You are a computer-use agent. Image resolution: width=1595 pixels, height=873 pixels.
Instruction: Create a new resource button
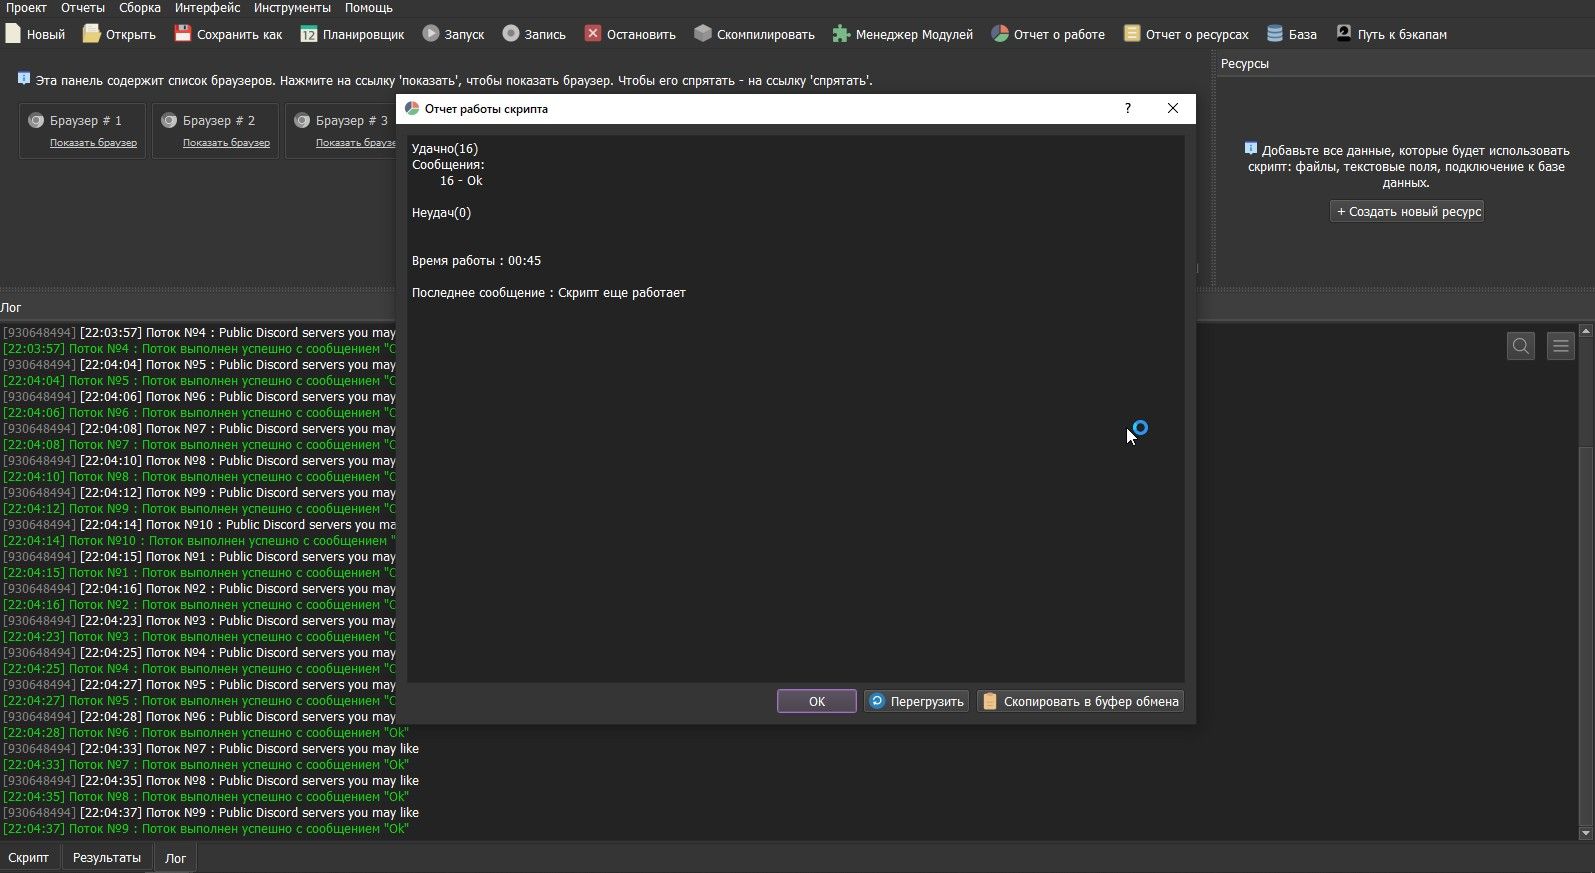(1407, 212)
